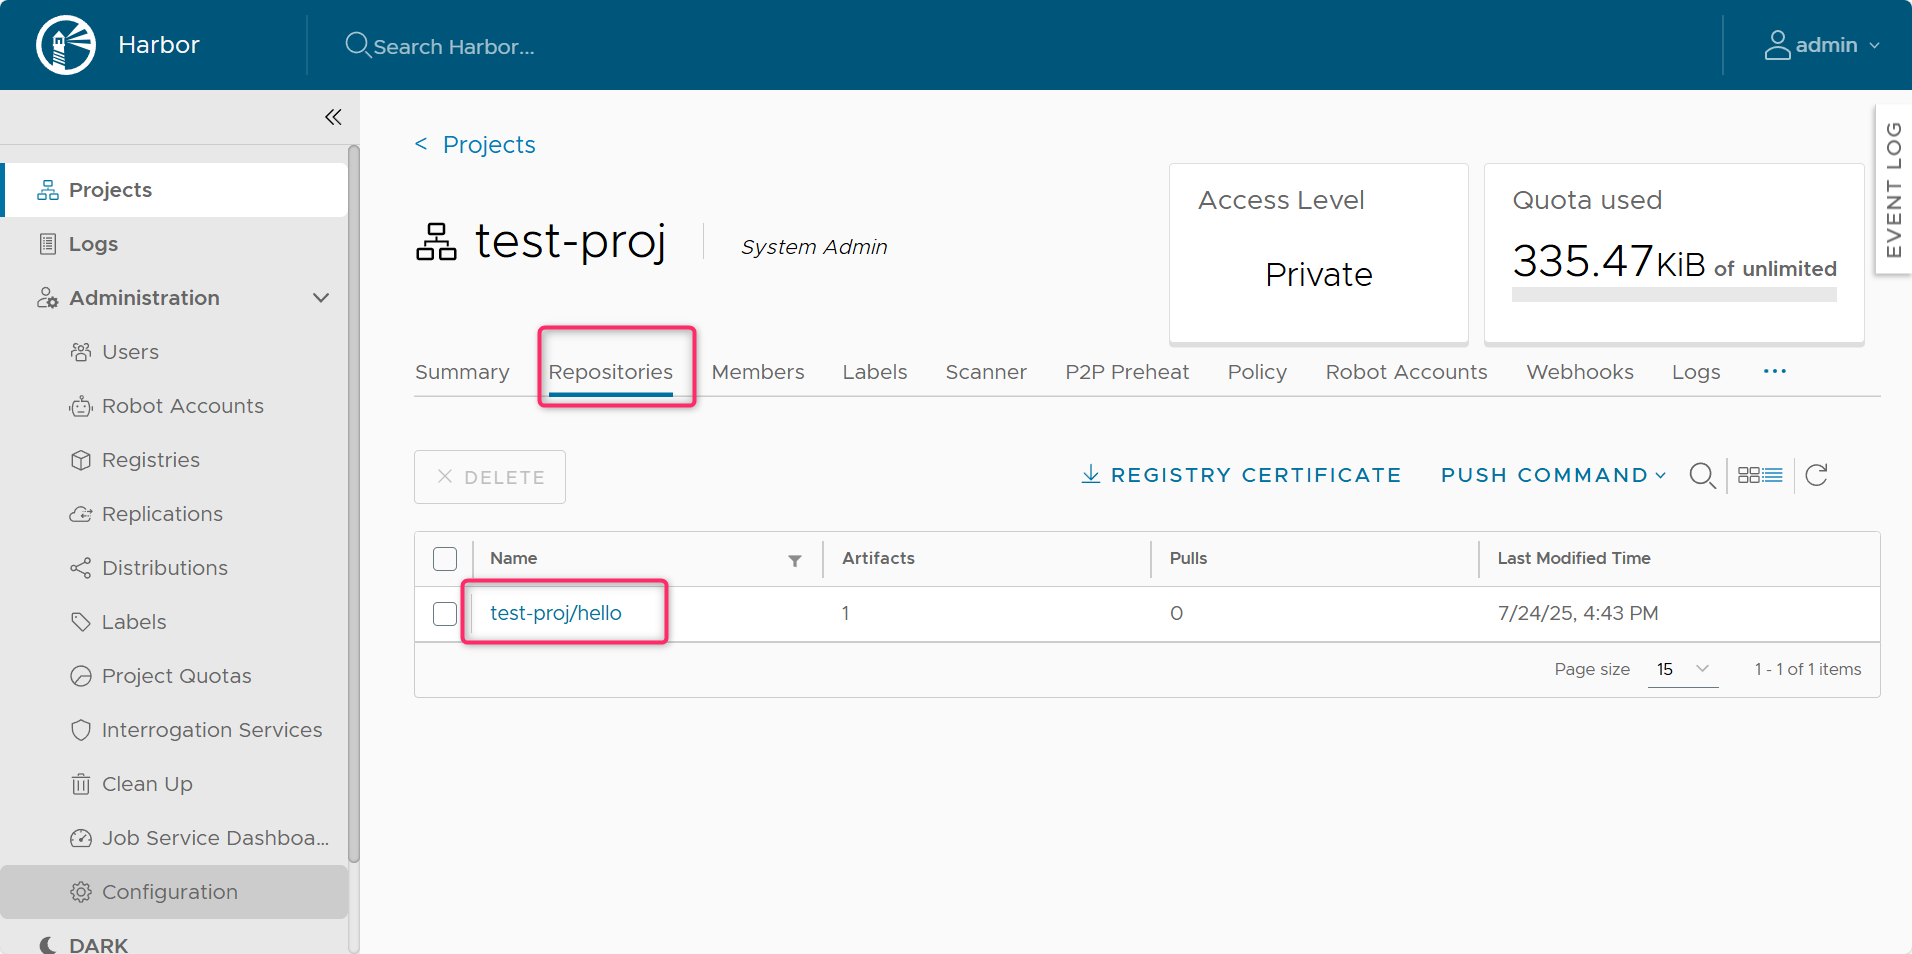Open the test-proj/hello repository link

click(556, 613)
